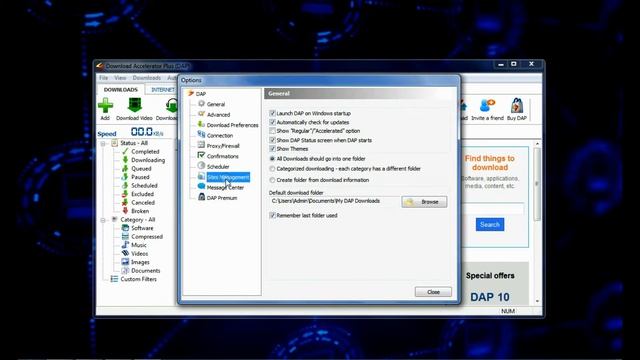Select the Compressed category in sidebar
Image resolution: width=640 pixels, height=360 pixels.
[147, 236]
